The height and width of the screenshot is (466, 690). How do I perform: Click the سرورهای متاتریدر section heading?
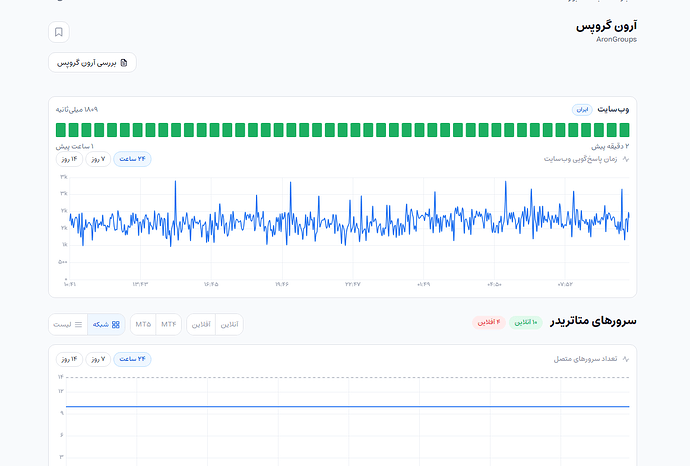tap(593, 321)
